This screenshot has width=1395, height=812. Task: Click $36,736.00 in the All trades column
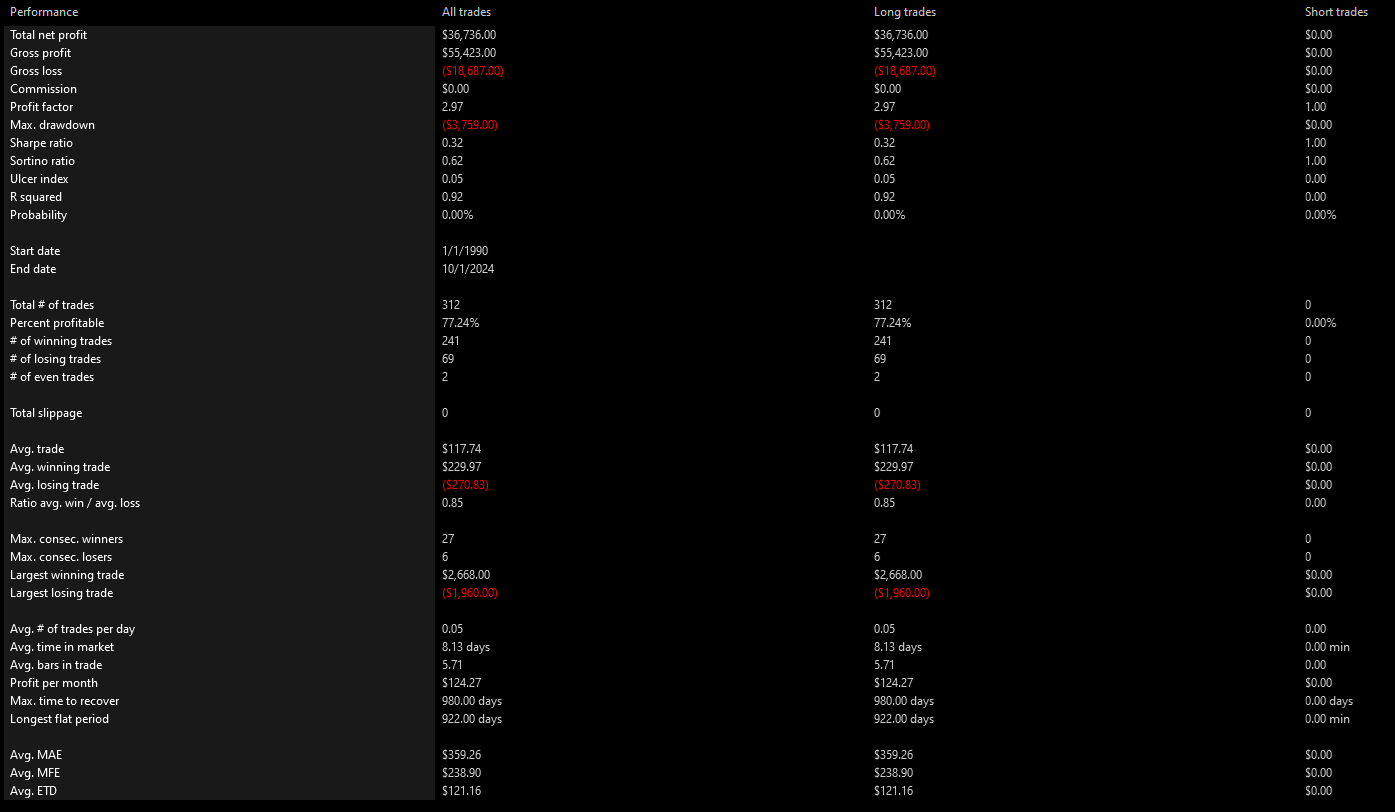coord(469,35)
